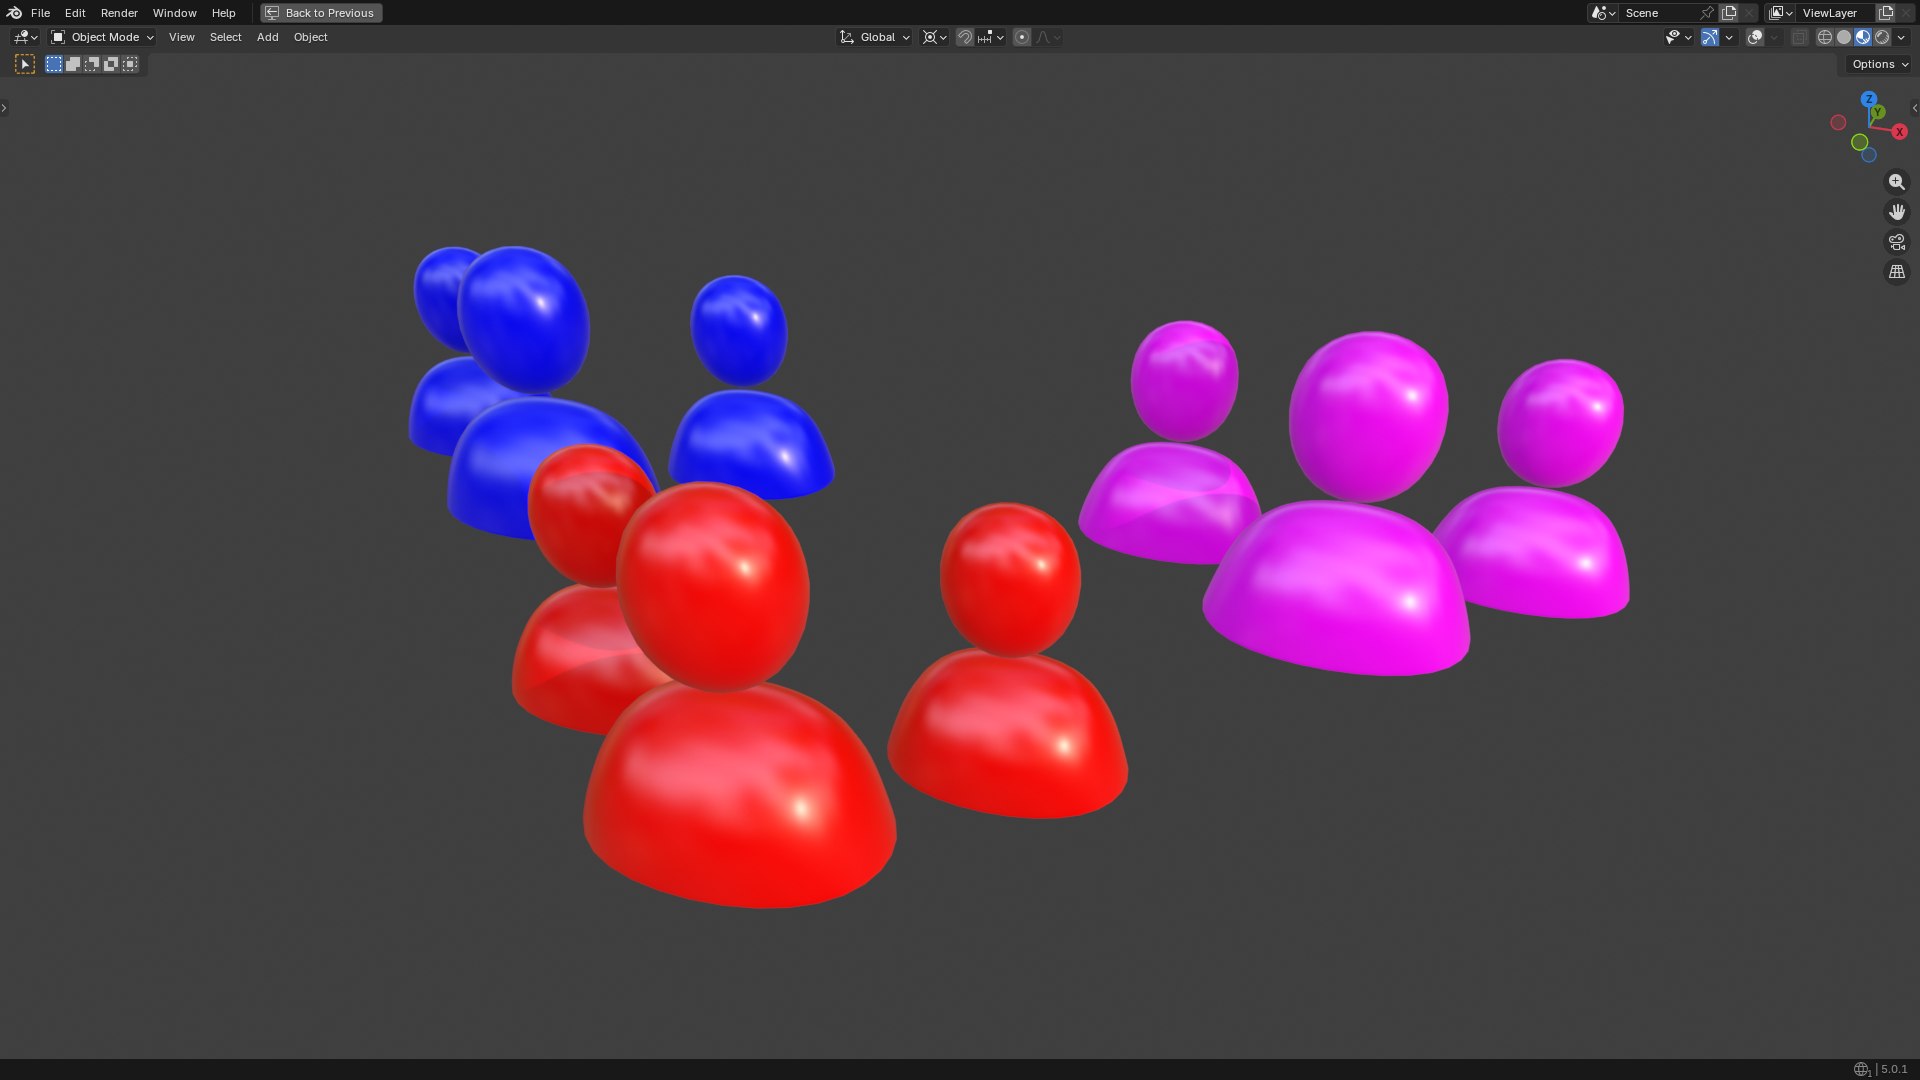Open the editor type dropdown
The image size is (1920, 1080).
25,37
